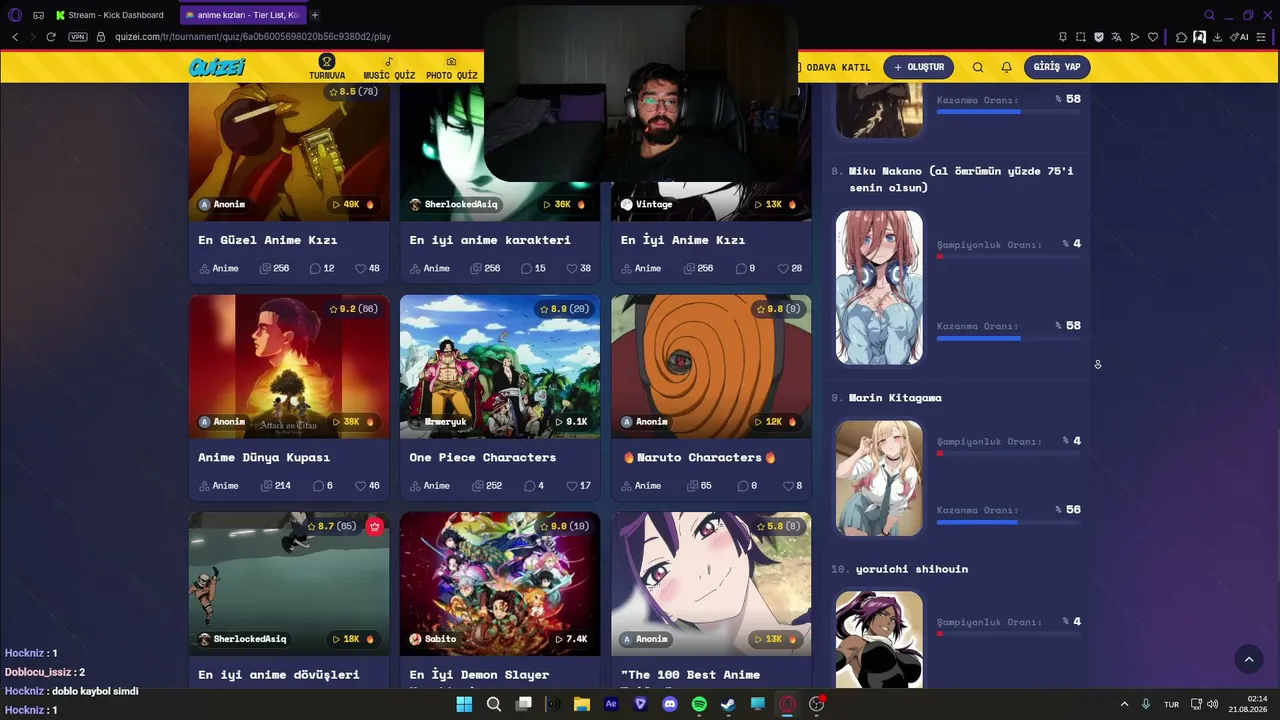Click the pin icon in the address bar

click(1063, 37)
